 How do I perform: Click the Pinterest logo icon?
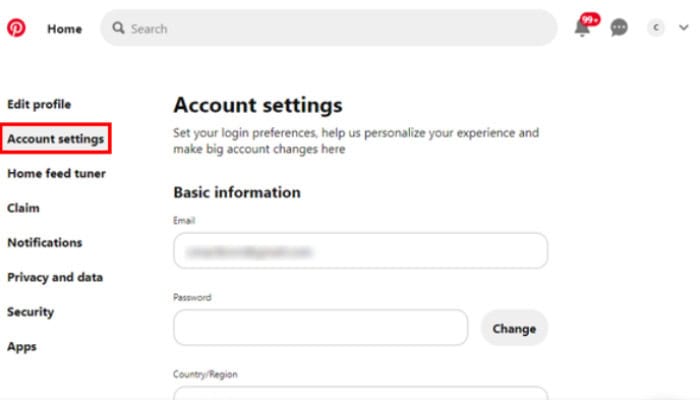(x=16, y=28)
